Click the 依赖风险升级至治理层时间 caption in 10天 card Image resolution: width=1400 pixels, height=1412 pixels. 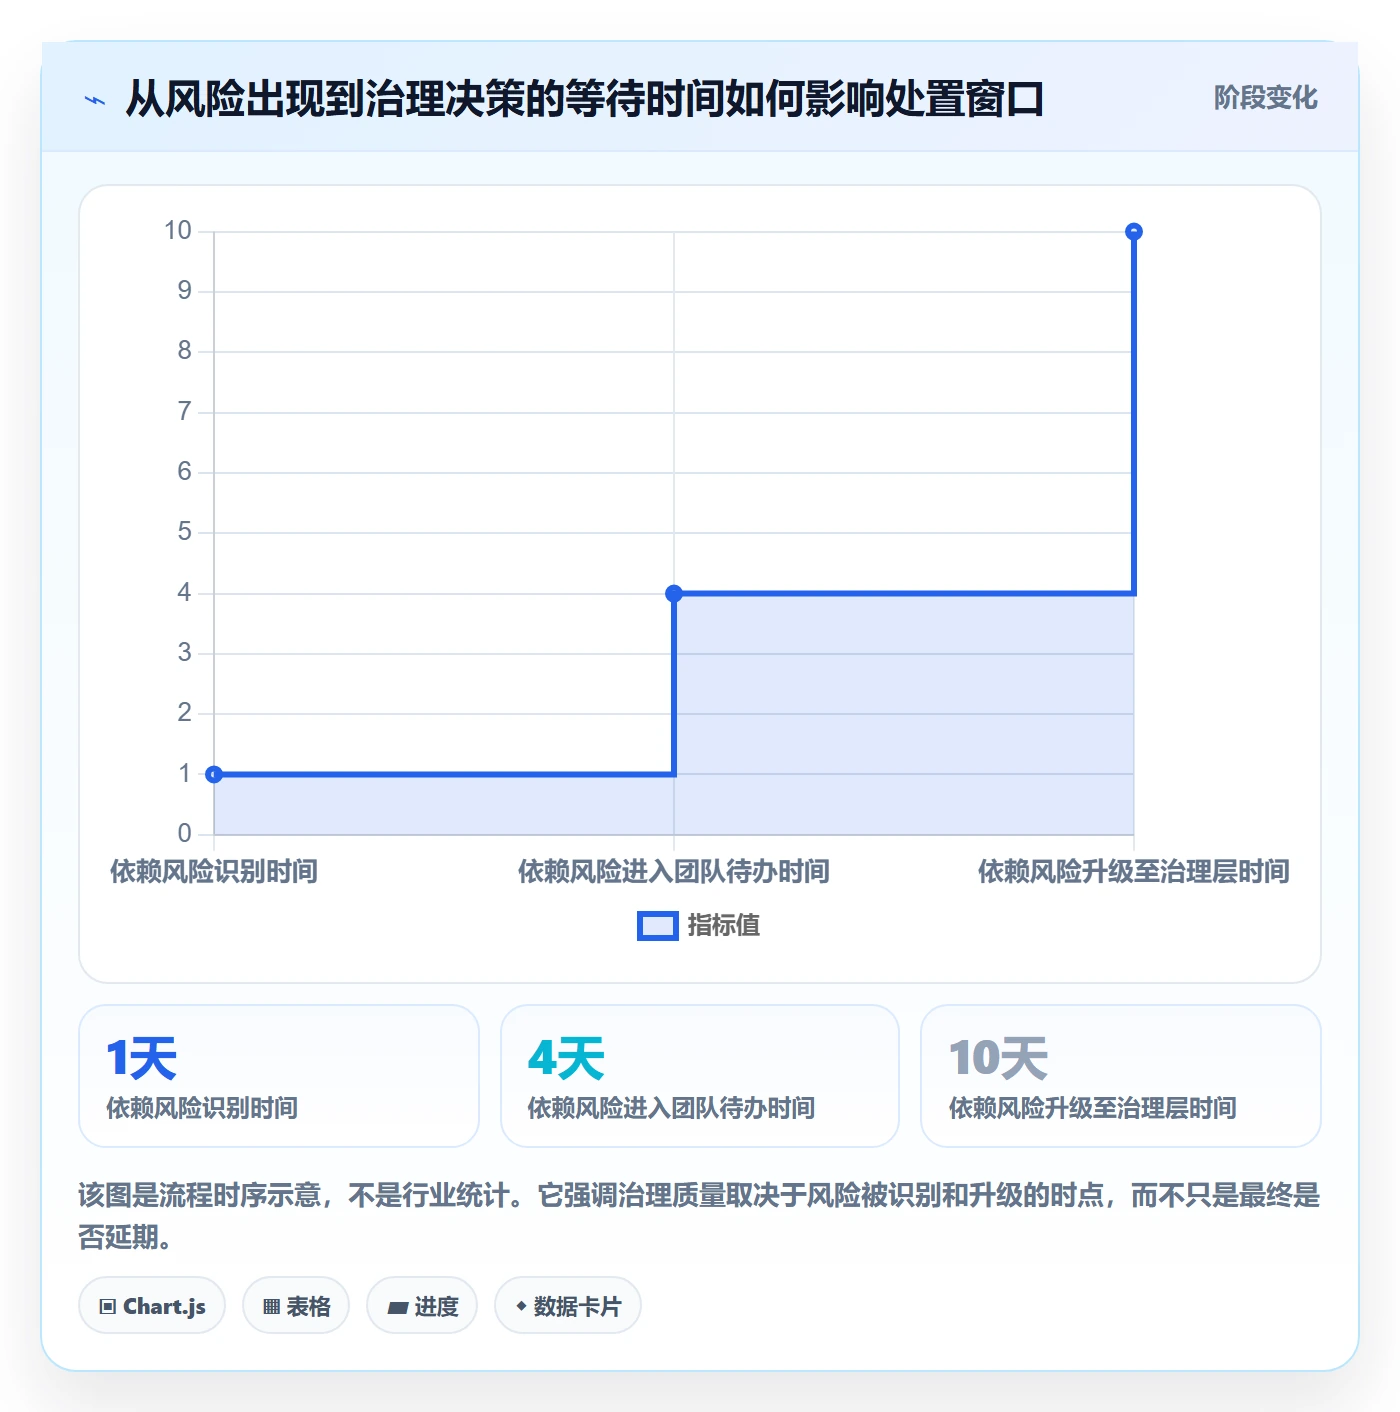click(x=1093, y=1108)
